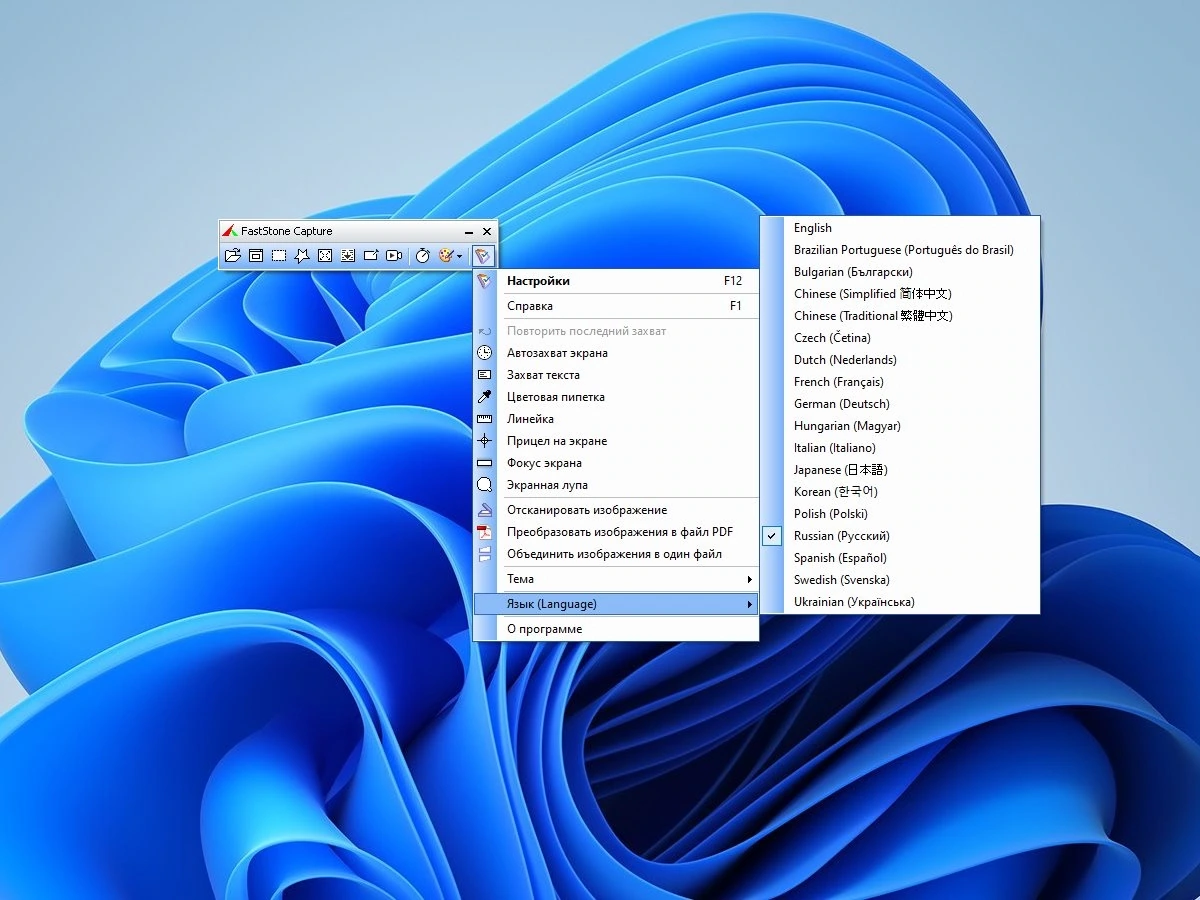Viewport: 1200px width, 900px height.
Task: Set delay timer before capture
Action: click(423, 256)
